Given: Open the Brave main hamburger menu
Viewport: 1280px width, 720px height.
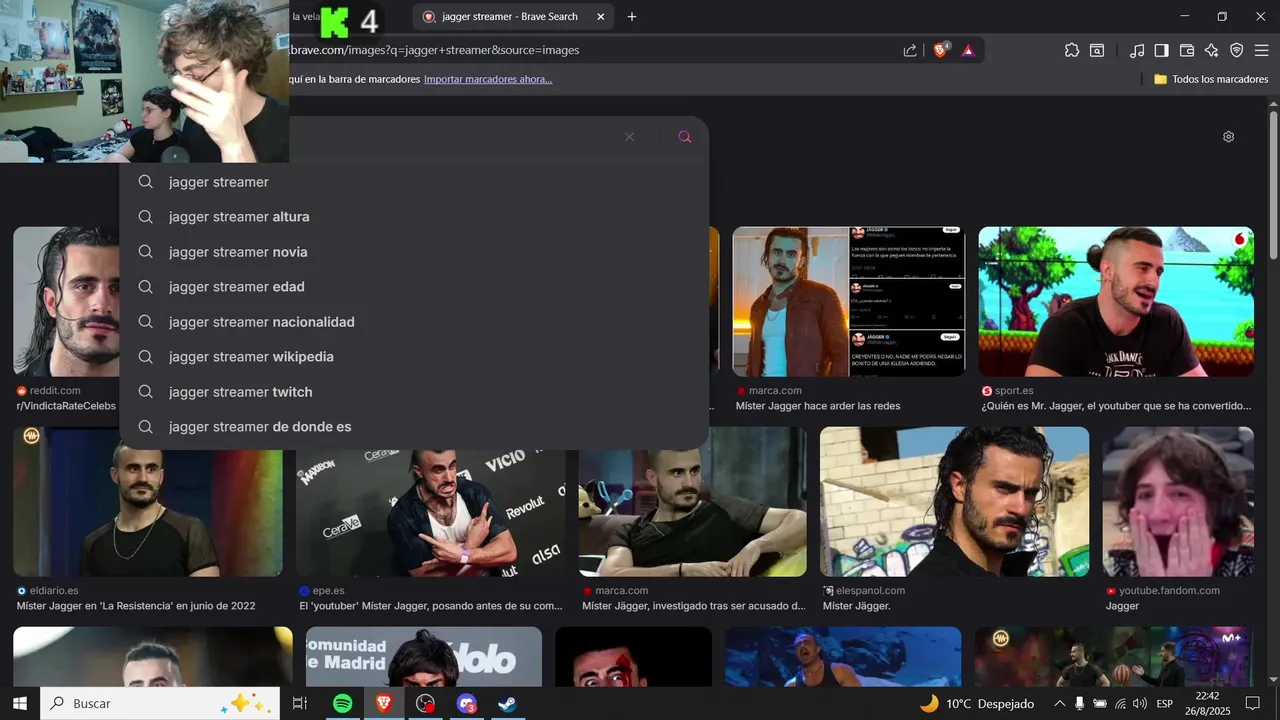Looking at the screenshot, I should click(x=1261, y=50).
